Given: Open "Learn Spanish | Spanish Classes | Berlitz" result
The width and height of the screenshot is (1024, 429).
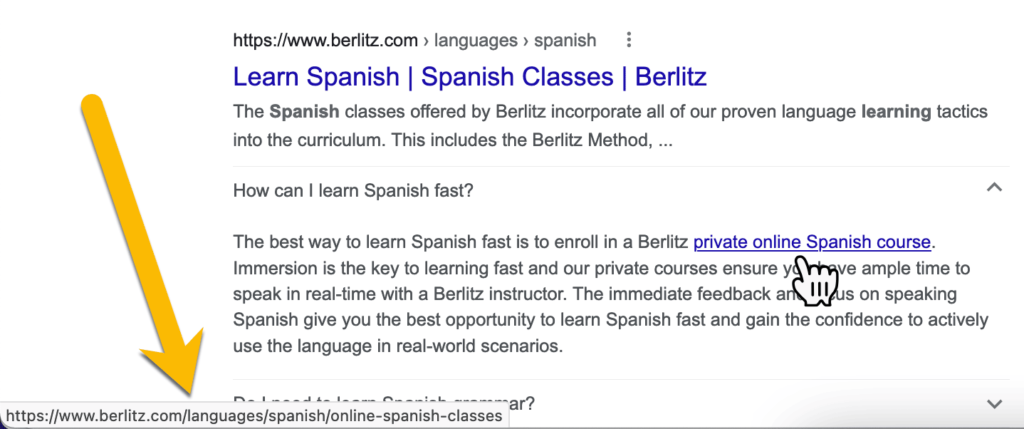Looking at the screenshot, I should coord(470,77).
